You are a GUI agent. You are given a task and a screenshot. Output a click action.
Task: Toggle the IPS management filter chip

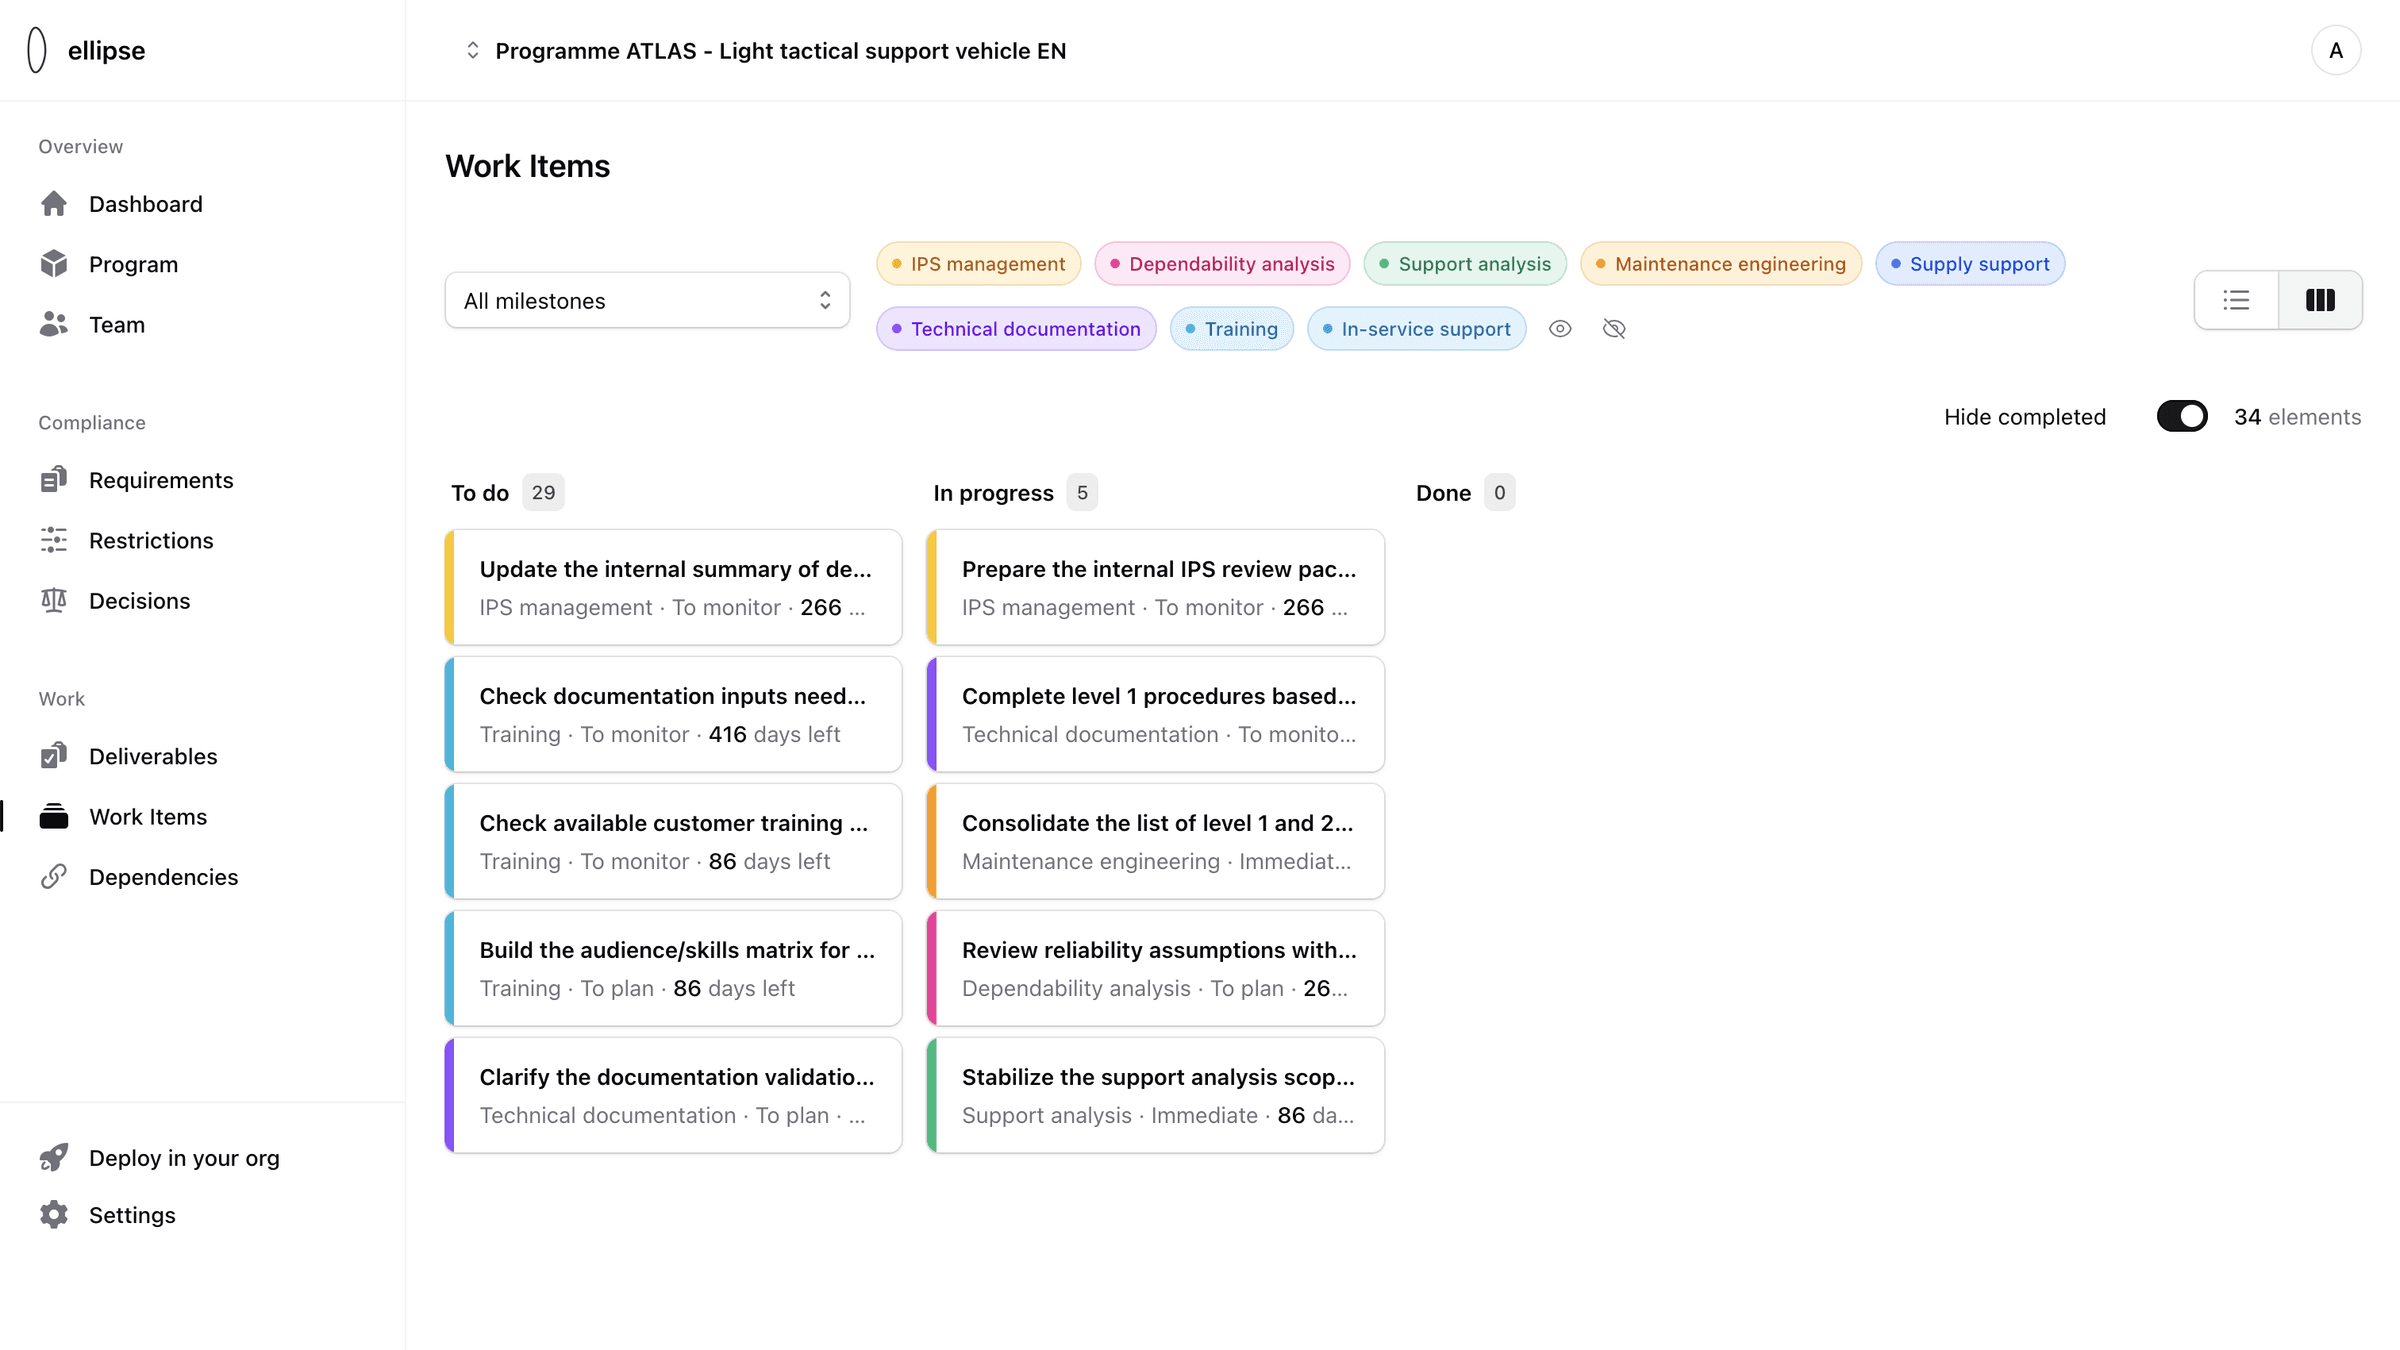[x=978, y=264]
